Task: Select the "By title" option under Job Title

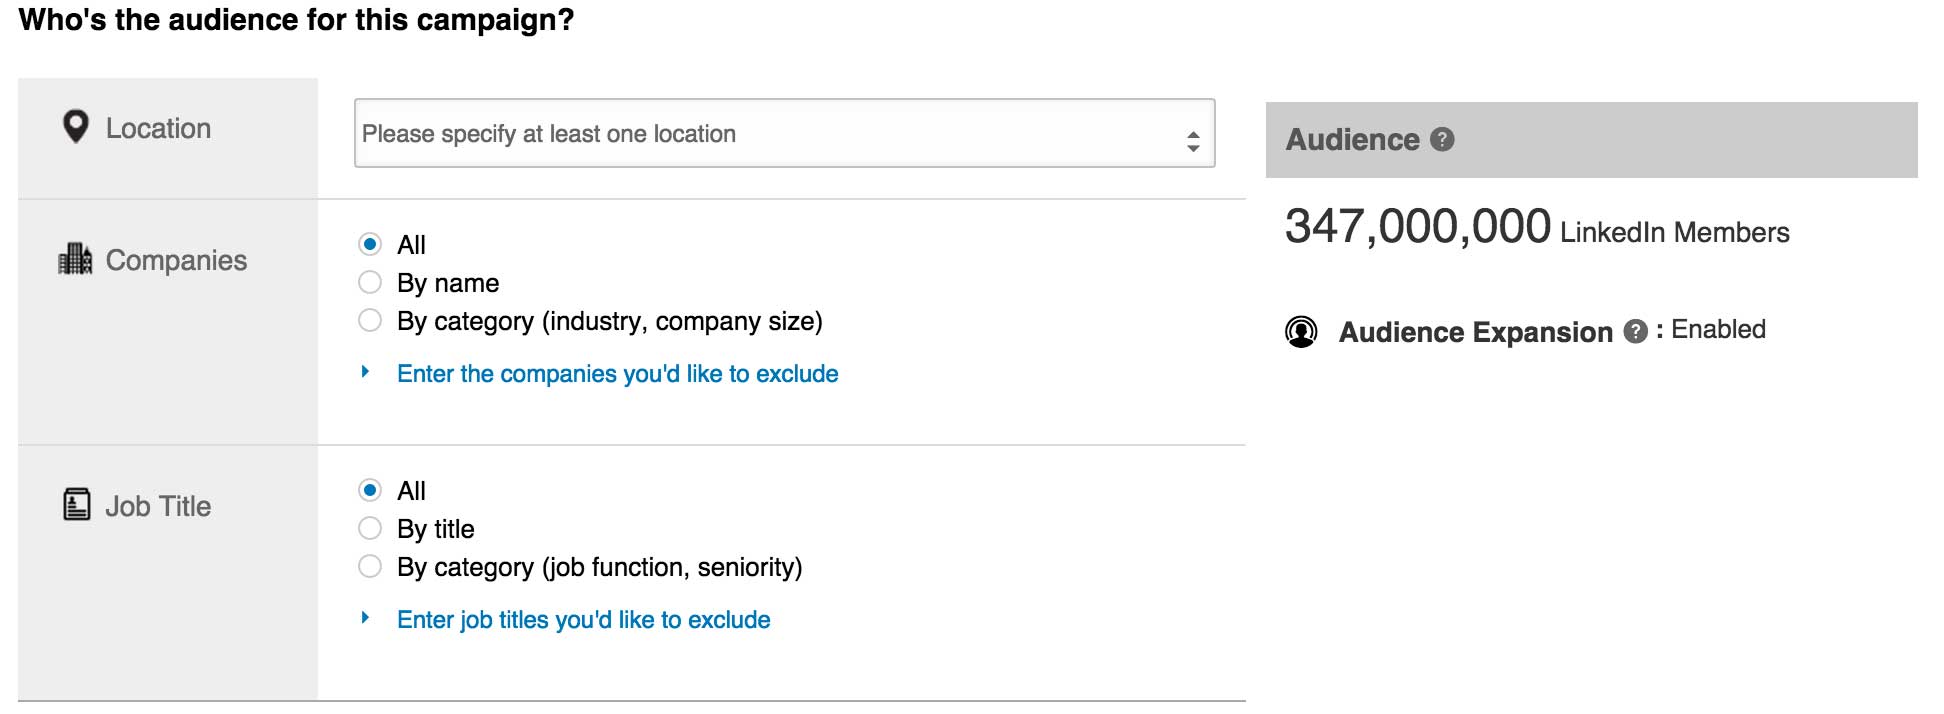Action: (x=370, y=528)
